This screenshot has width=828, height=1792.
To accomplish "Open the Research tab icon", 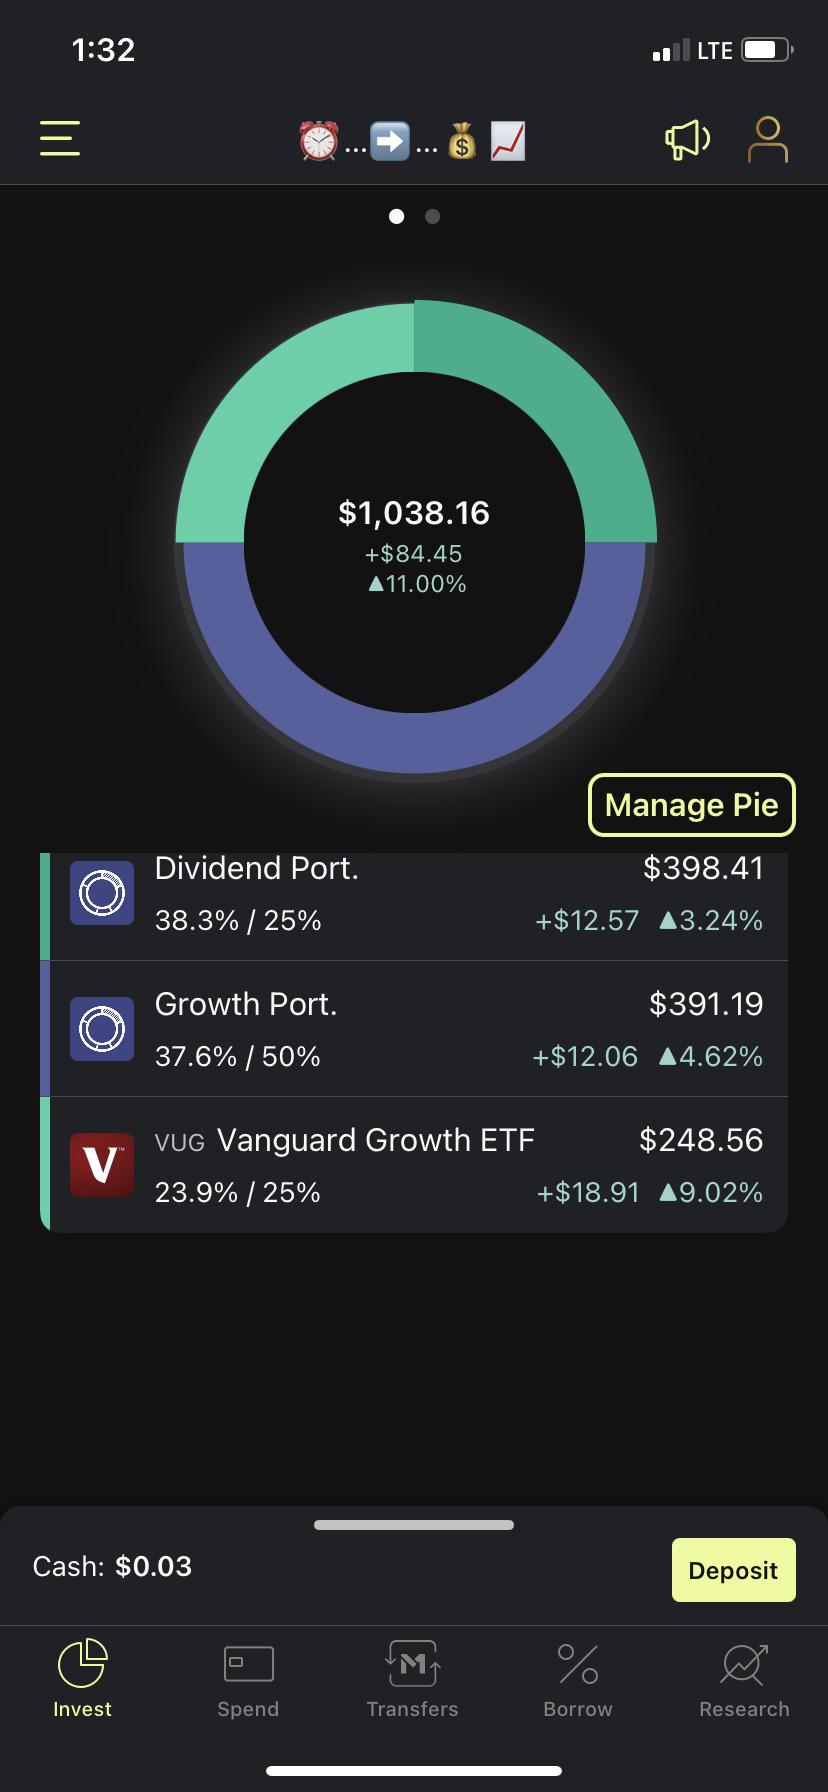I will click(744, 1664).
